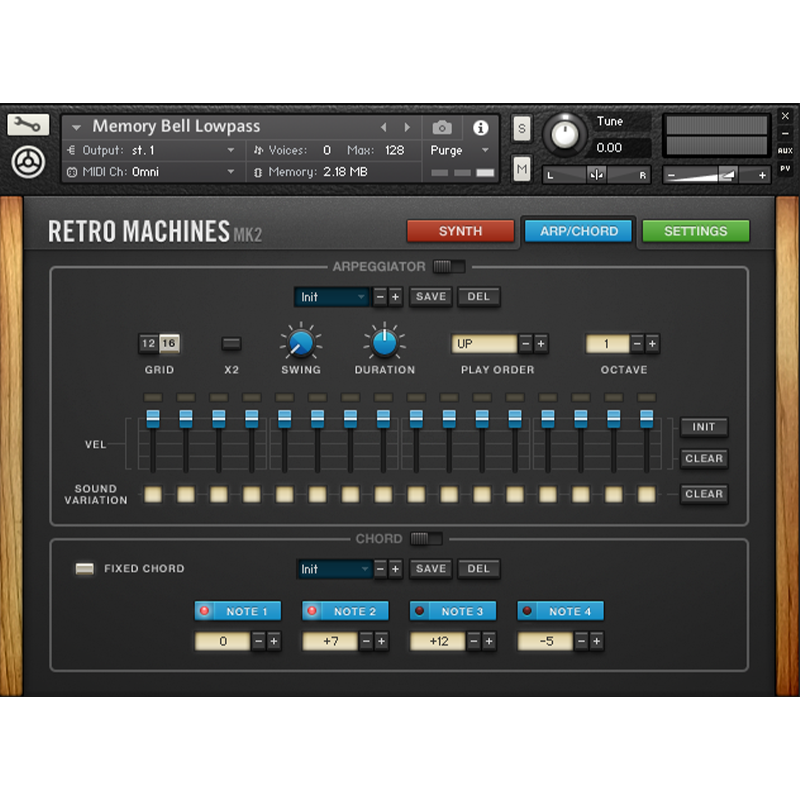Enable NOTE 4 chord button
Viewport: 800px width, 800px height.
pos(561,611)
